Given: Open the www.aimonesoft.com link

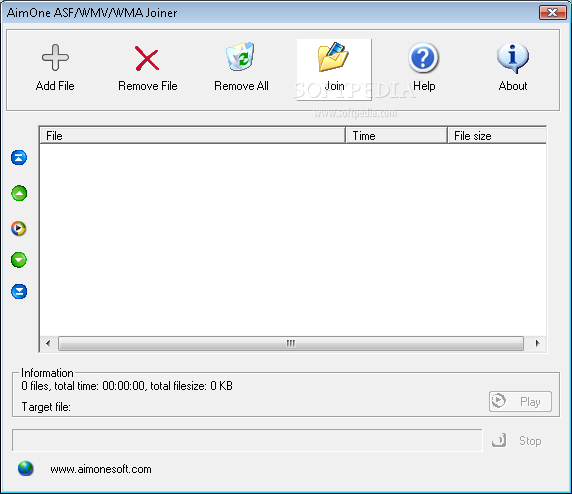Looking at the screenshot, I should (x=101, y=469).
